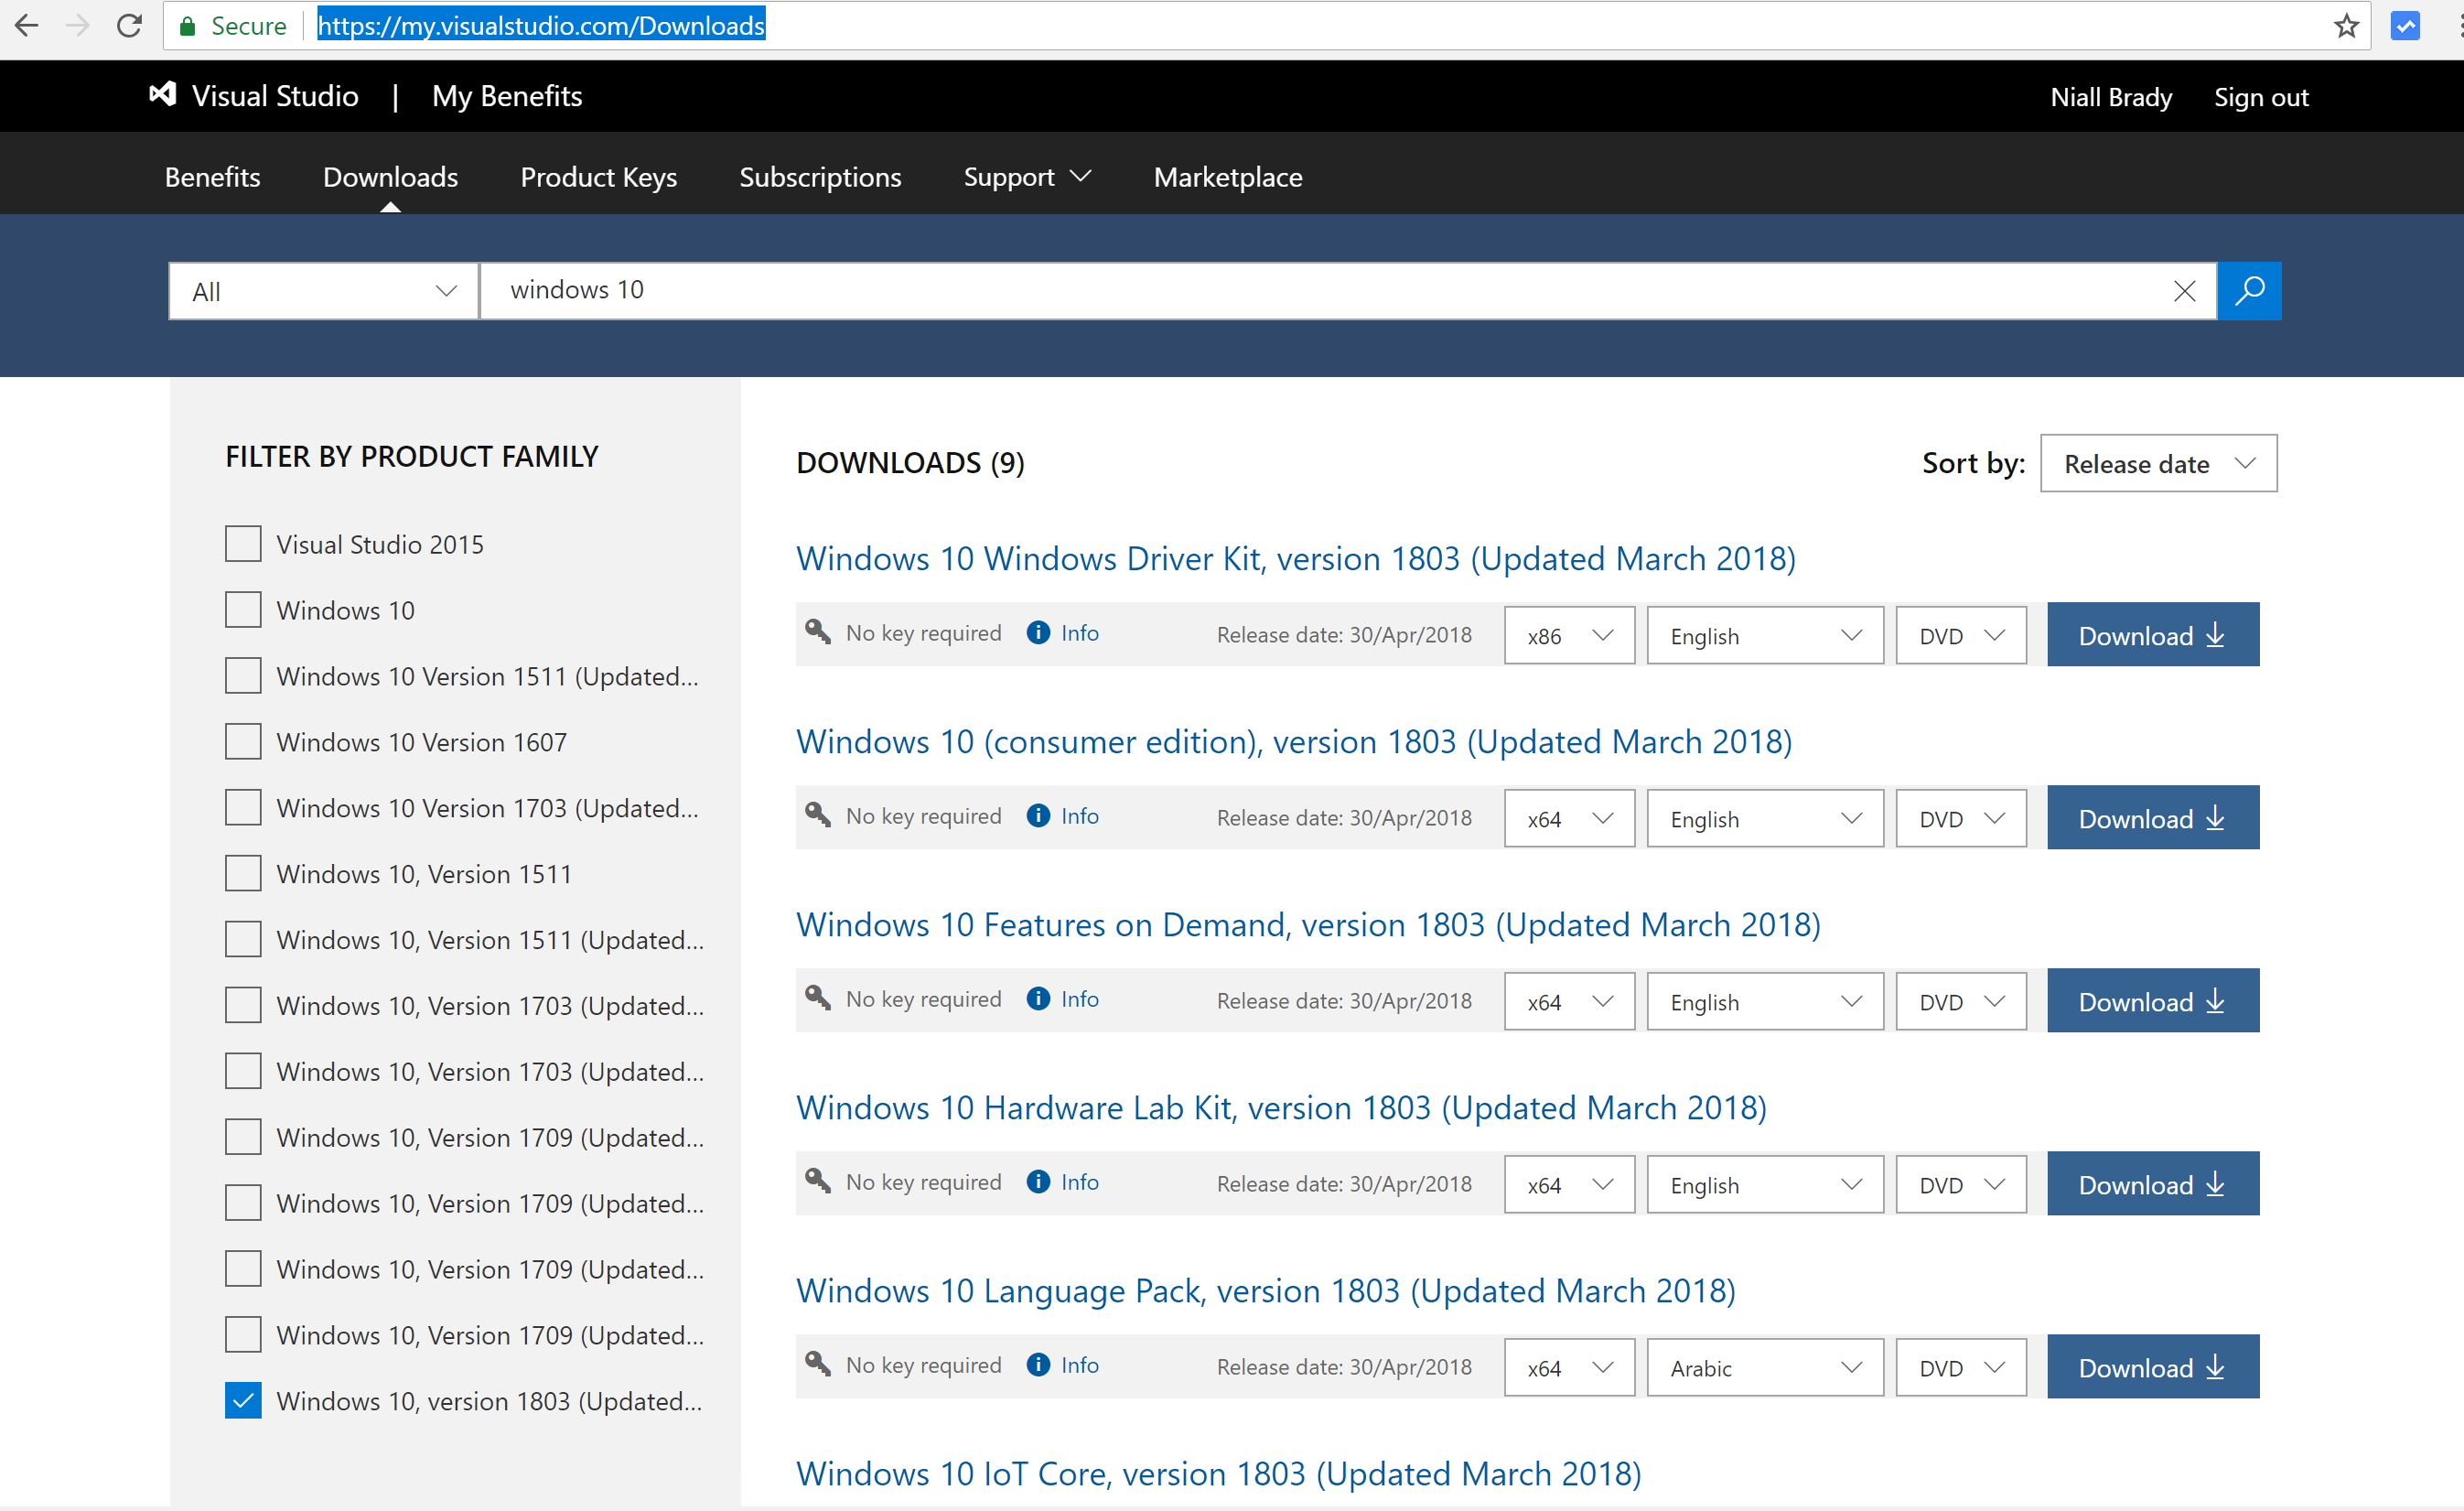Open the Product Keys tab
The image size is (2464, 1511).
pos(598,177)
